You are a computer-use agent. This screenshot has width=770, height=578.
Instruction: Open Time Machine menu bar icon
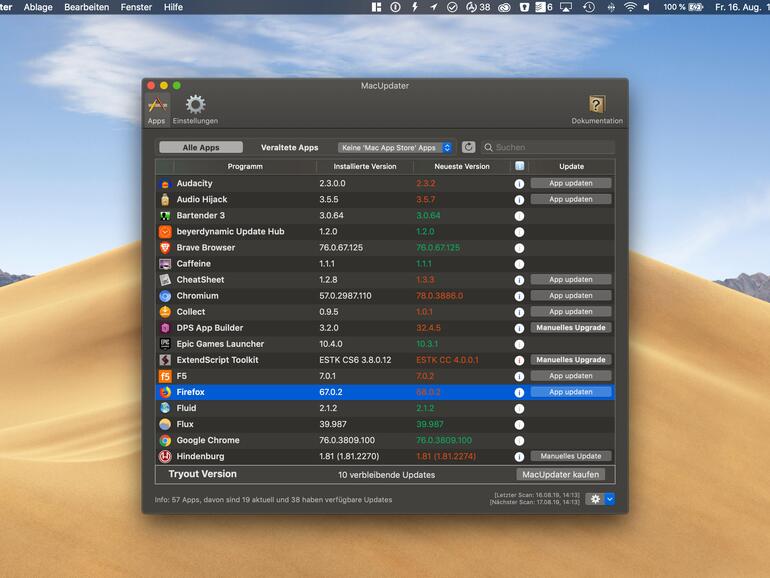[x=589, y=7]
